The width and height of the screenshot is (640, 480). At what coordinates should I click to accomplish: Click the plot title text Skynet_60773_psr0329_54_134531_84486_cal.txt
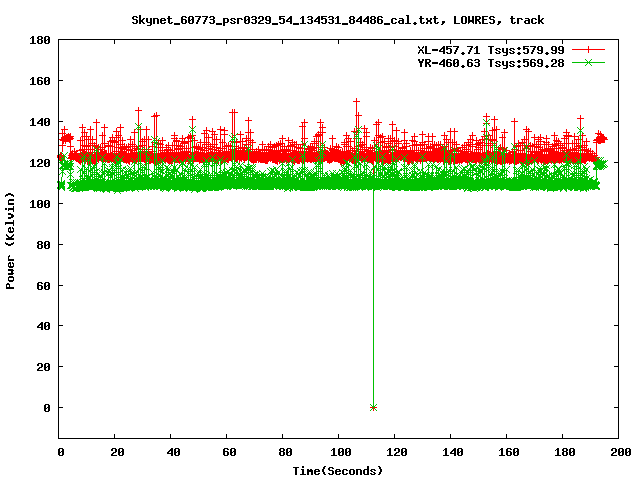click(x=285, y=20)
